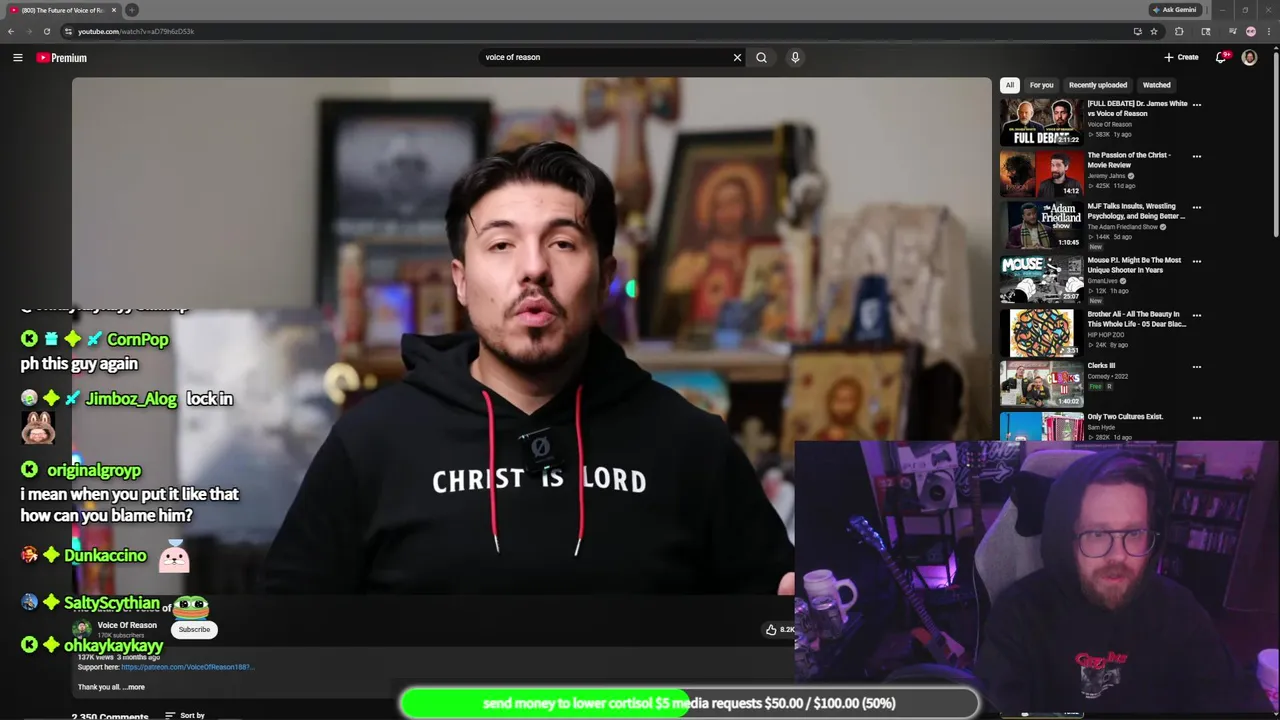
Task: Open the MJF Adam Friedland thumbnail
Action: (x=1041, y=226)
